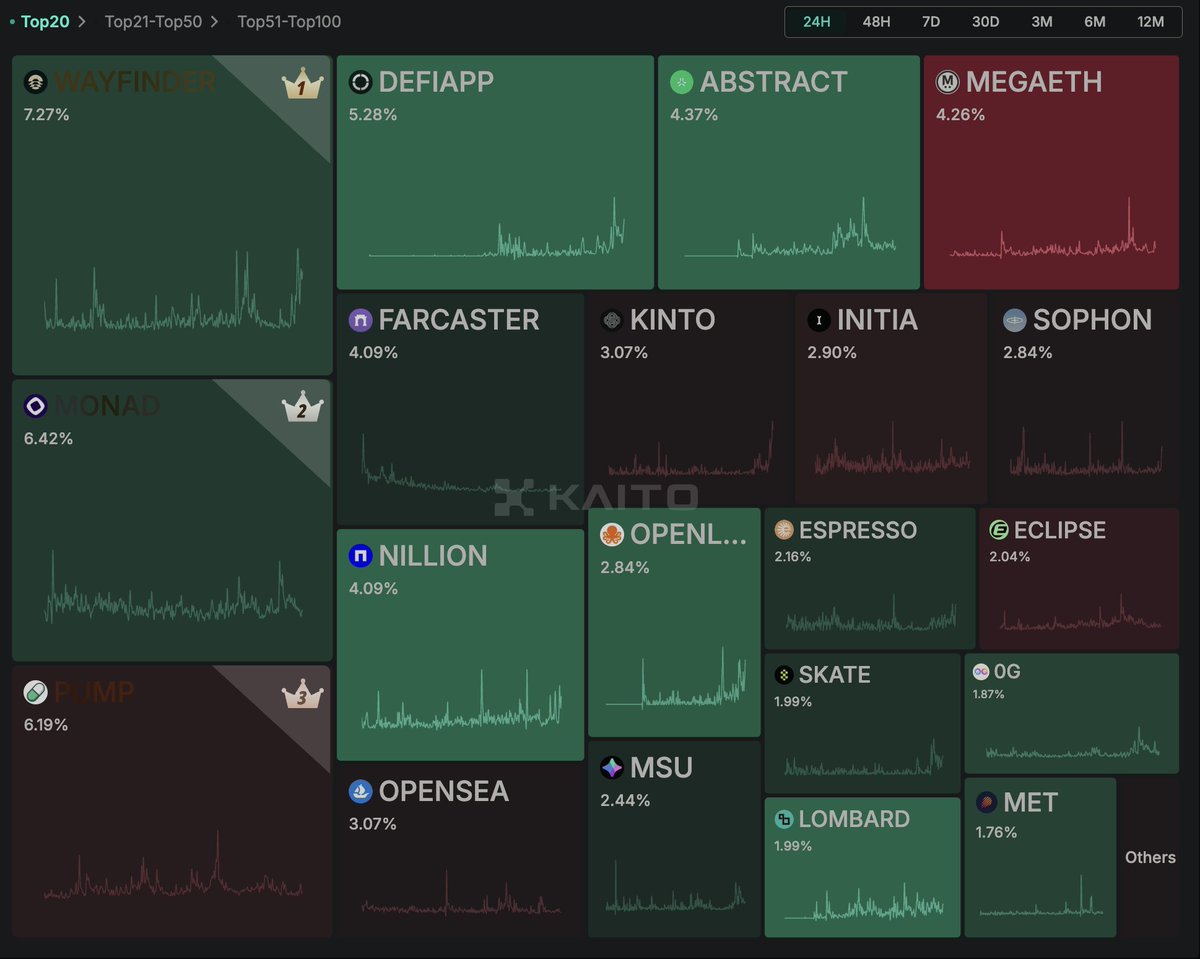Click the Espresso 2.16% value
This screenshot has width=1200, height=959.
point(793,556)
